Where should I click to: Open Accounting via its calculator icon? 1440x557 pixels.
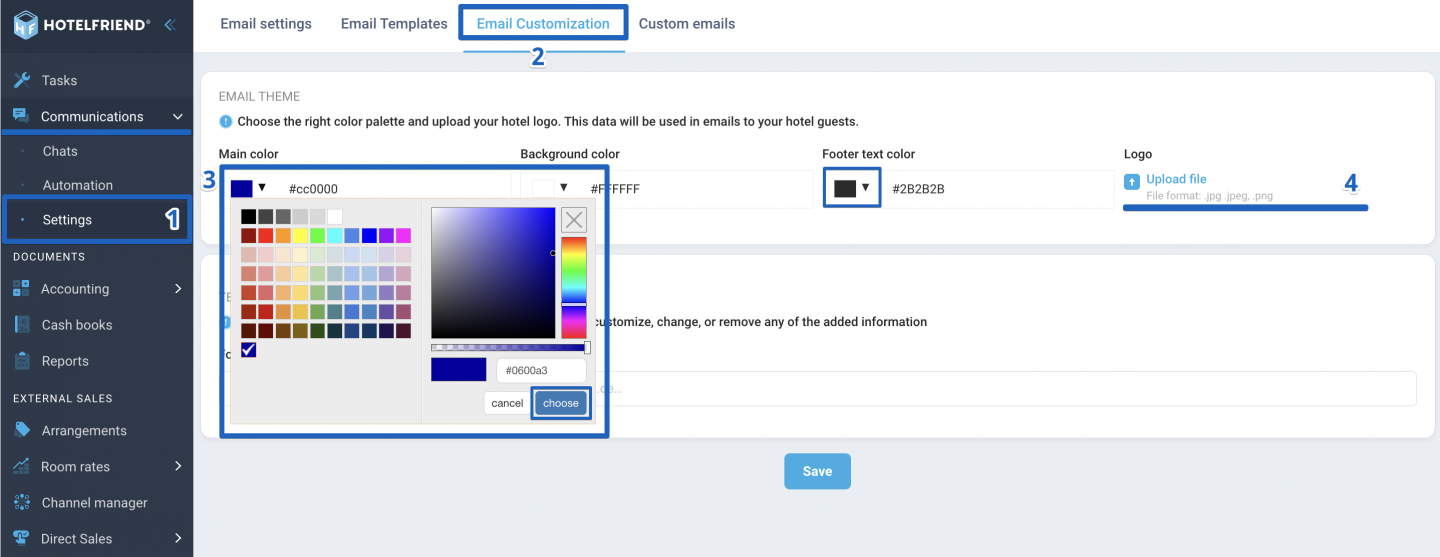tap(22, 288)
